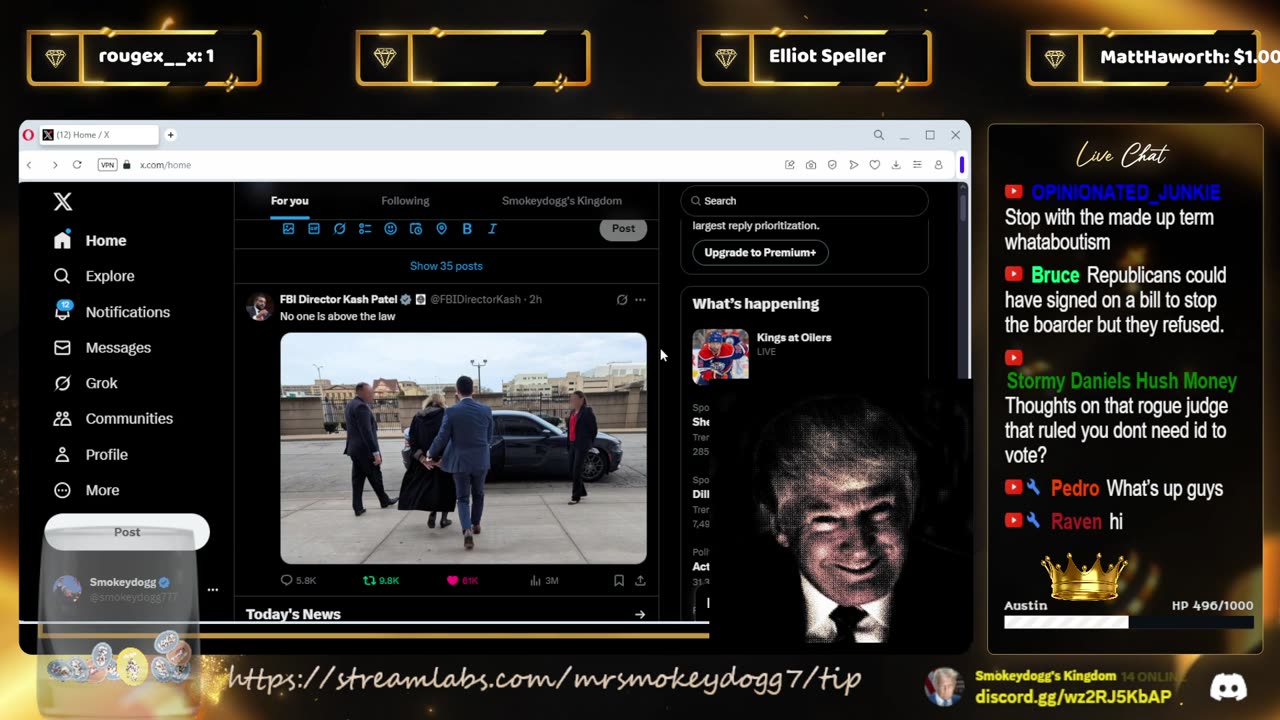Open browser downloads icon
Image resolution: width=1280 pixels, height=720 pixels.
(x=896, y=165)
